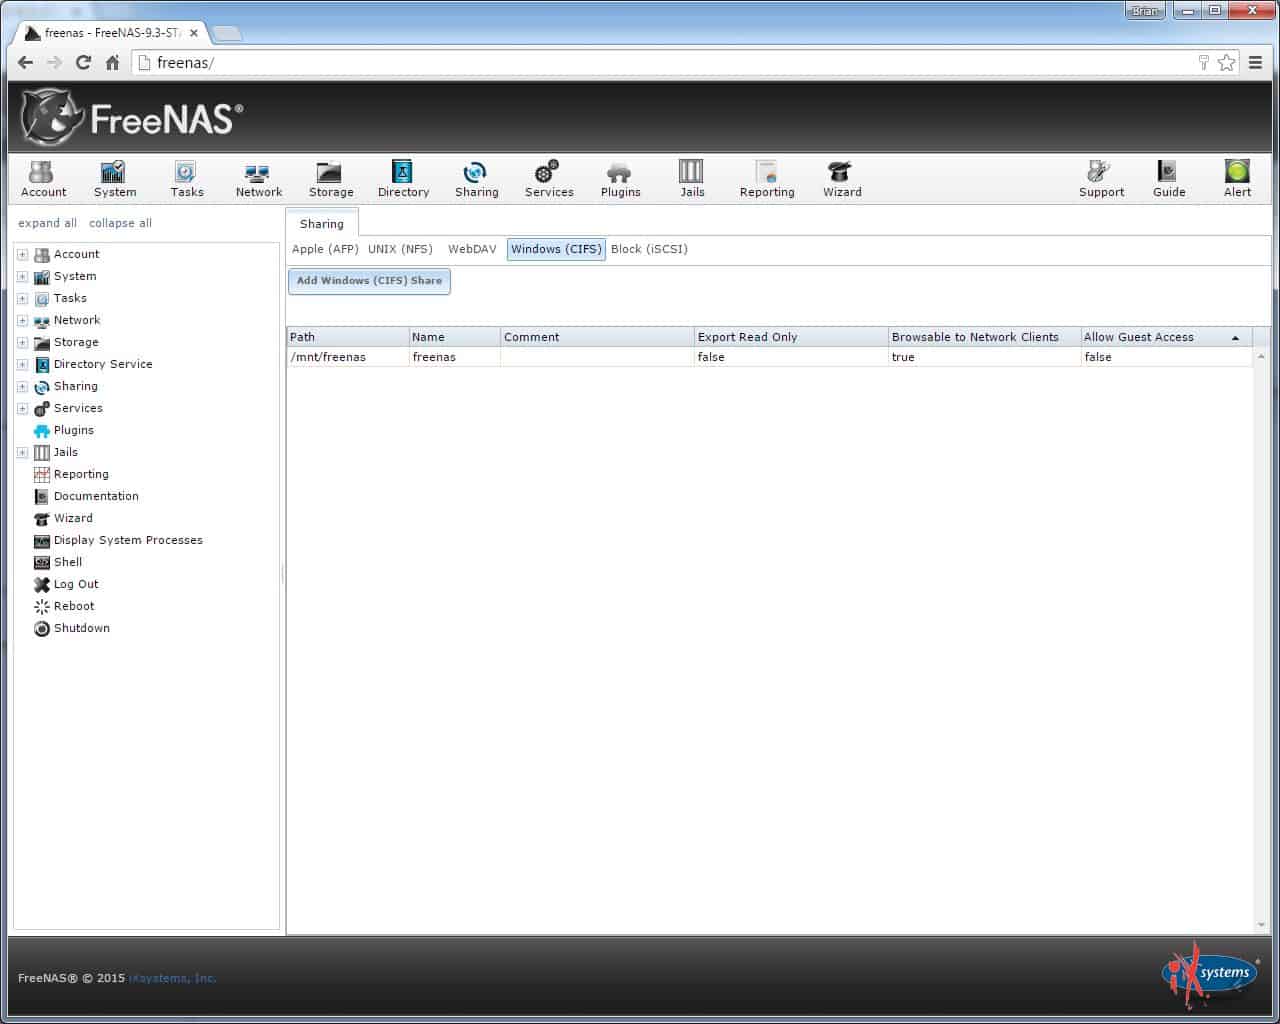Open Reporting in the sidebar tree
This screenshot has width=1280, height=1024.
point(81,474)
